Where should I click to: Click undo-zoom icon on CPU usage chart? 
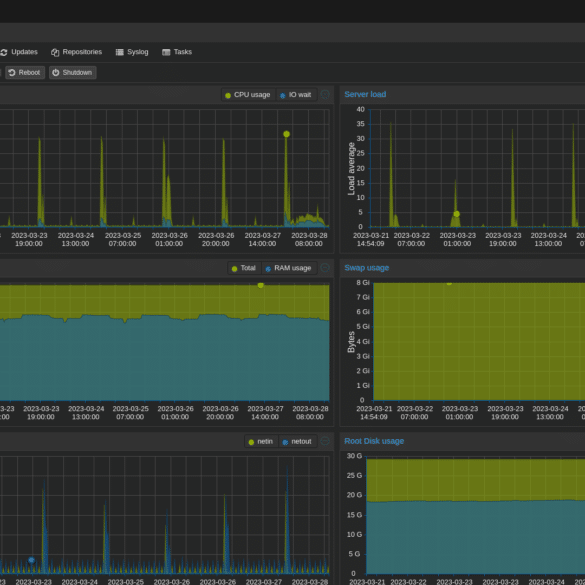pos(325,95)
